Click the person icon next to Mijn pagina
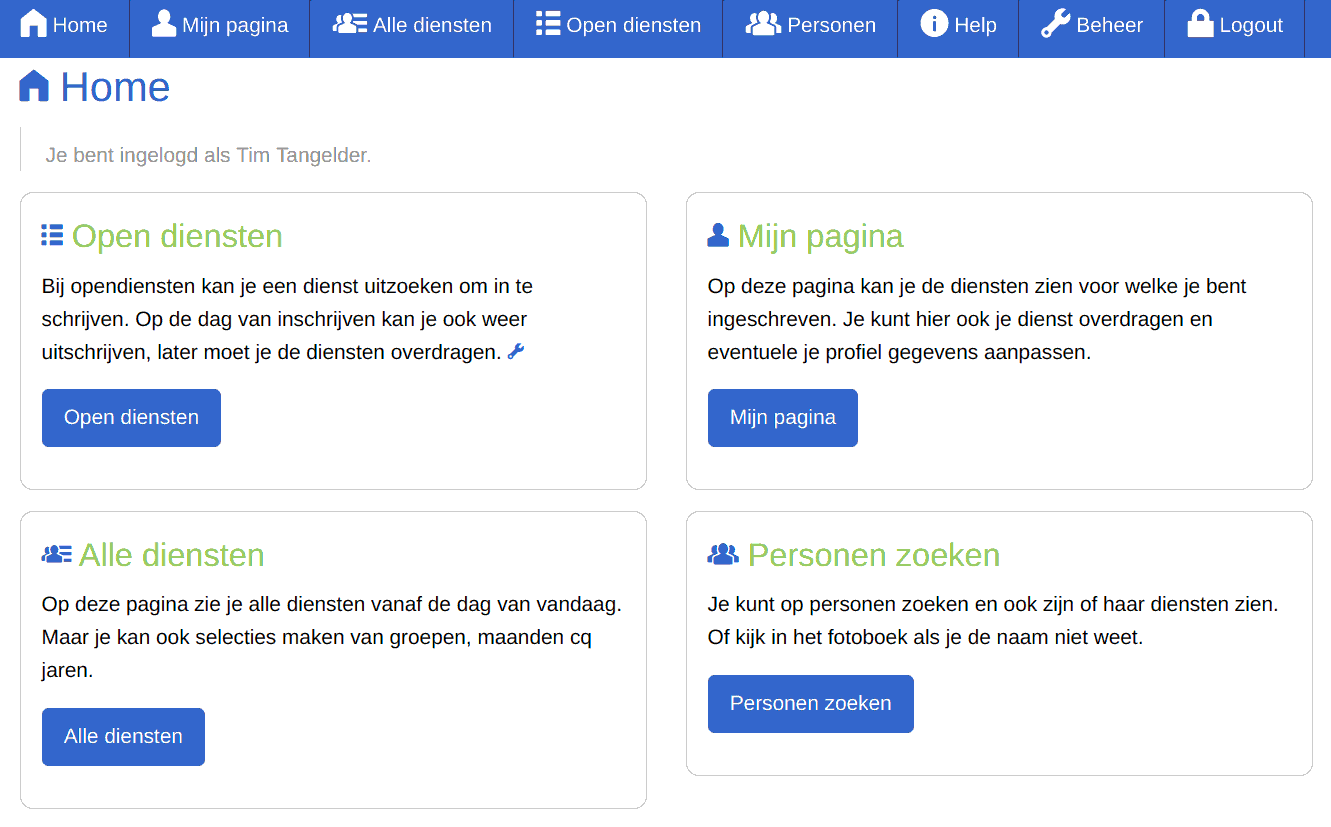 point(163,24)
